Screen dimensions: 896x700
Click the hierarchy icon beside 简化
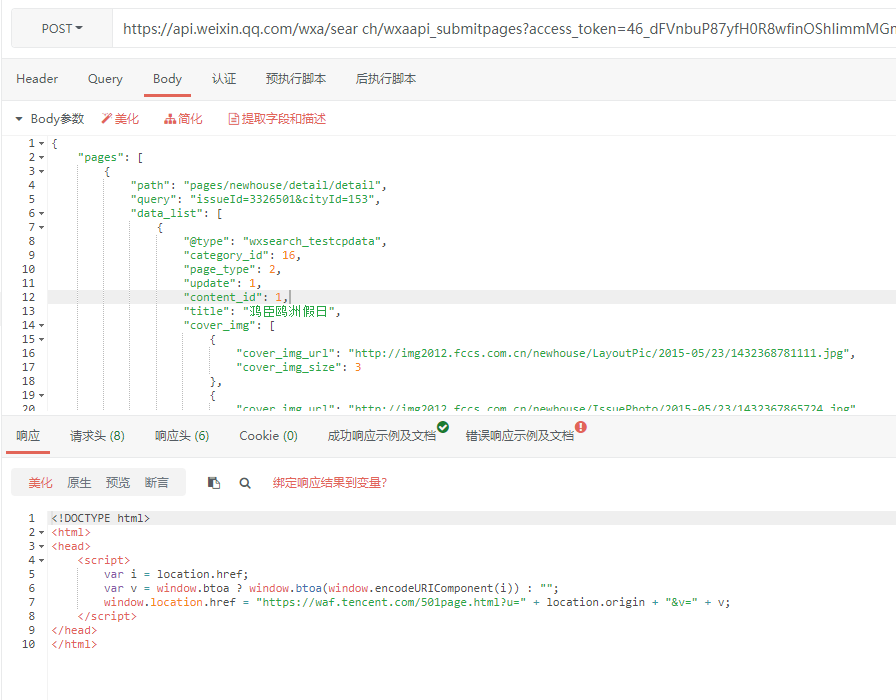(170, 119)
